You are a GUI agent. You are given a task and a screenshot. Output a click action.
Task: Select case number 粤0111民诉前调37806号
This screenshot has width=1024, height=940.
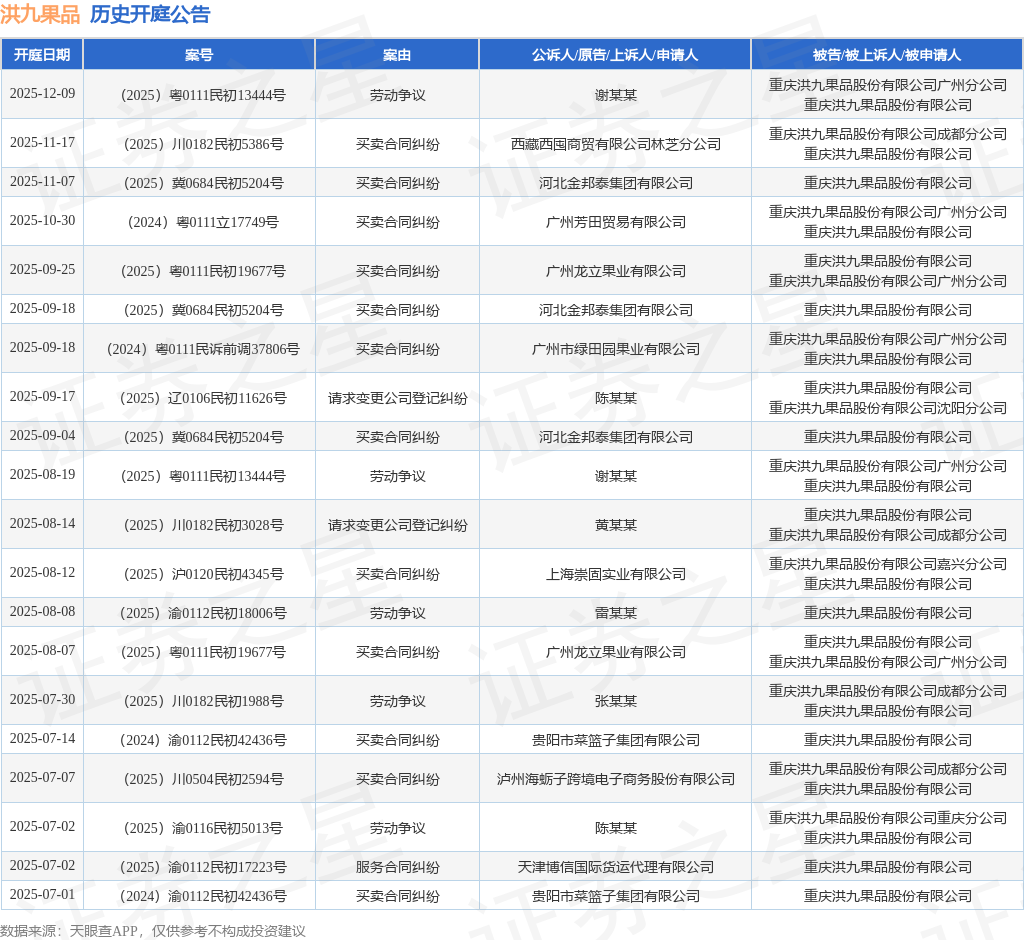(203, 349)
